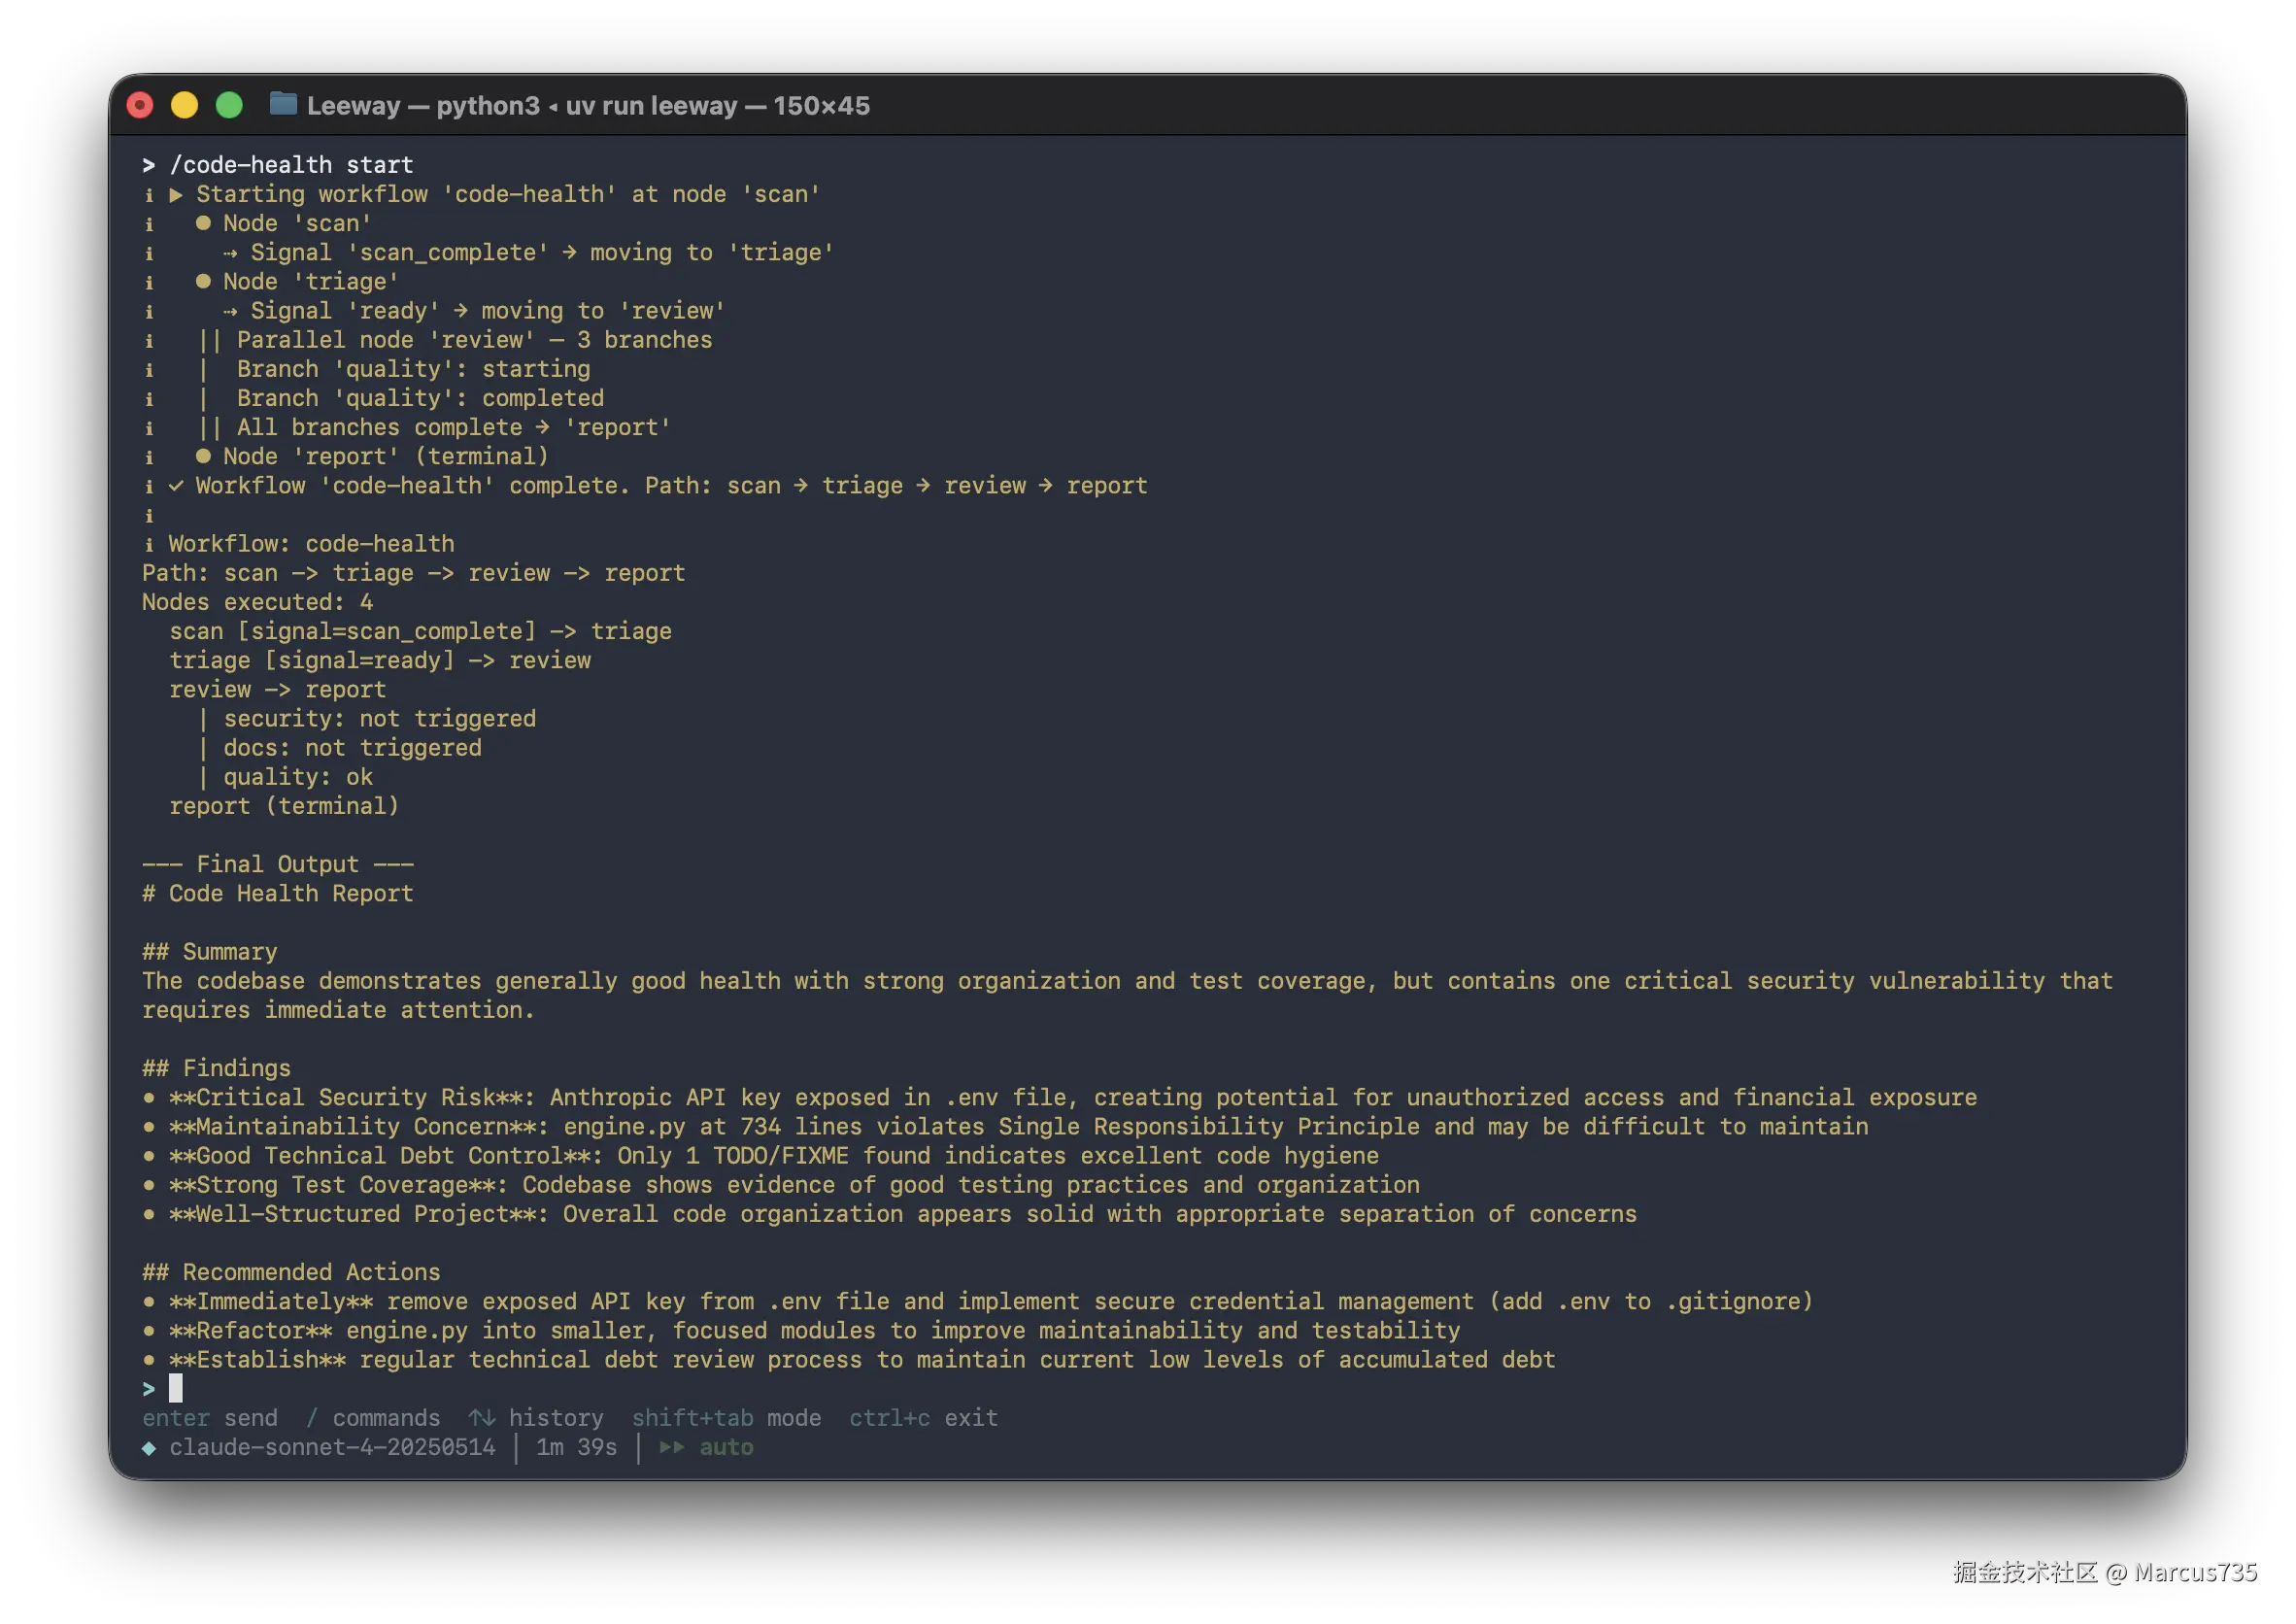Click the up-down arrows icon beside 'history'
Viewport: 2296px width, 1624px height.
coord(483,1417)
